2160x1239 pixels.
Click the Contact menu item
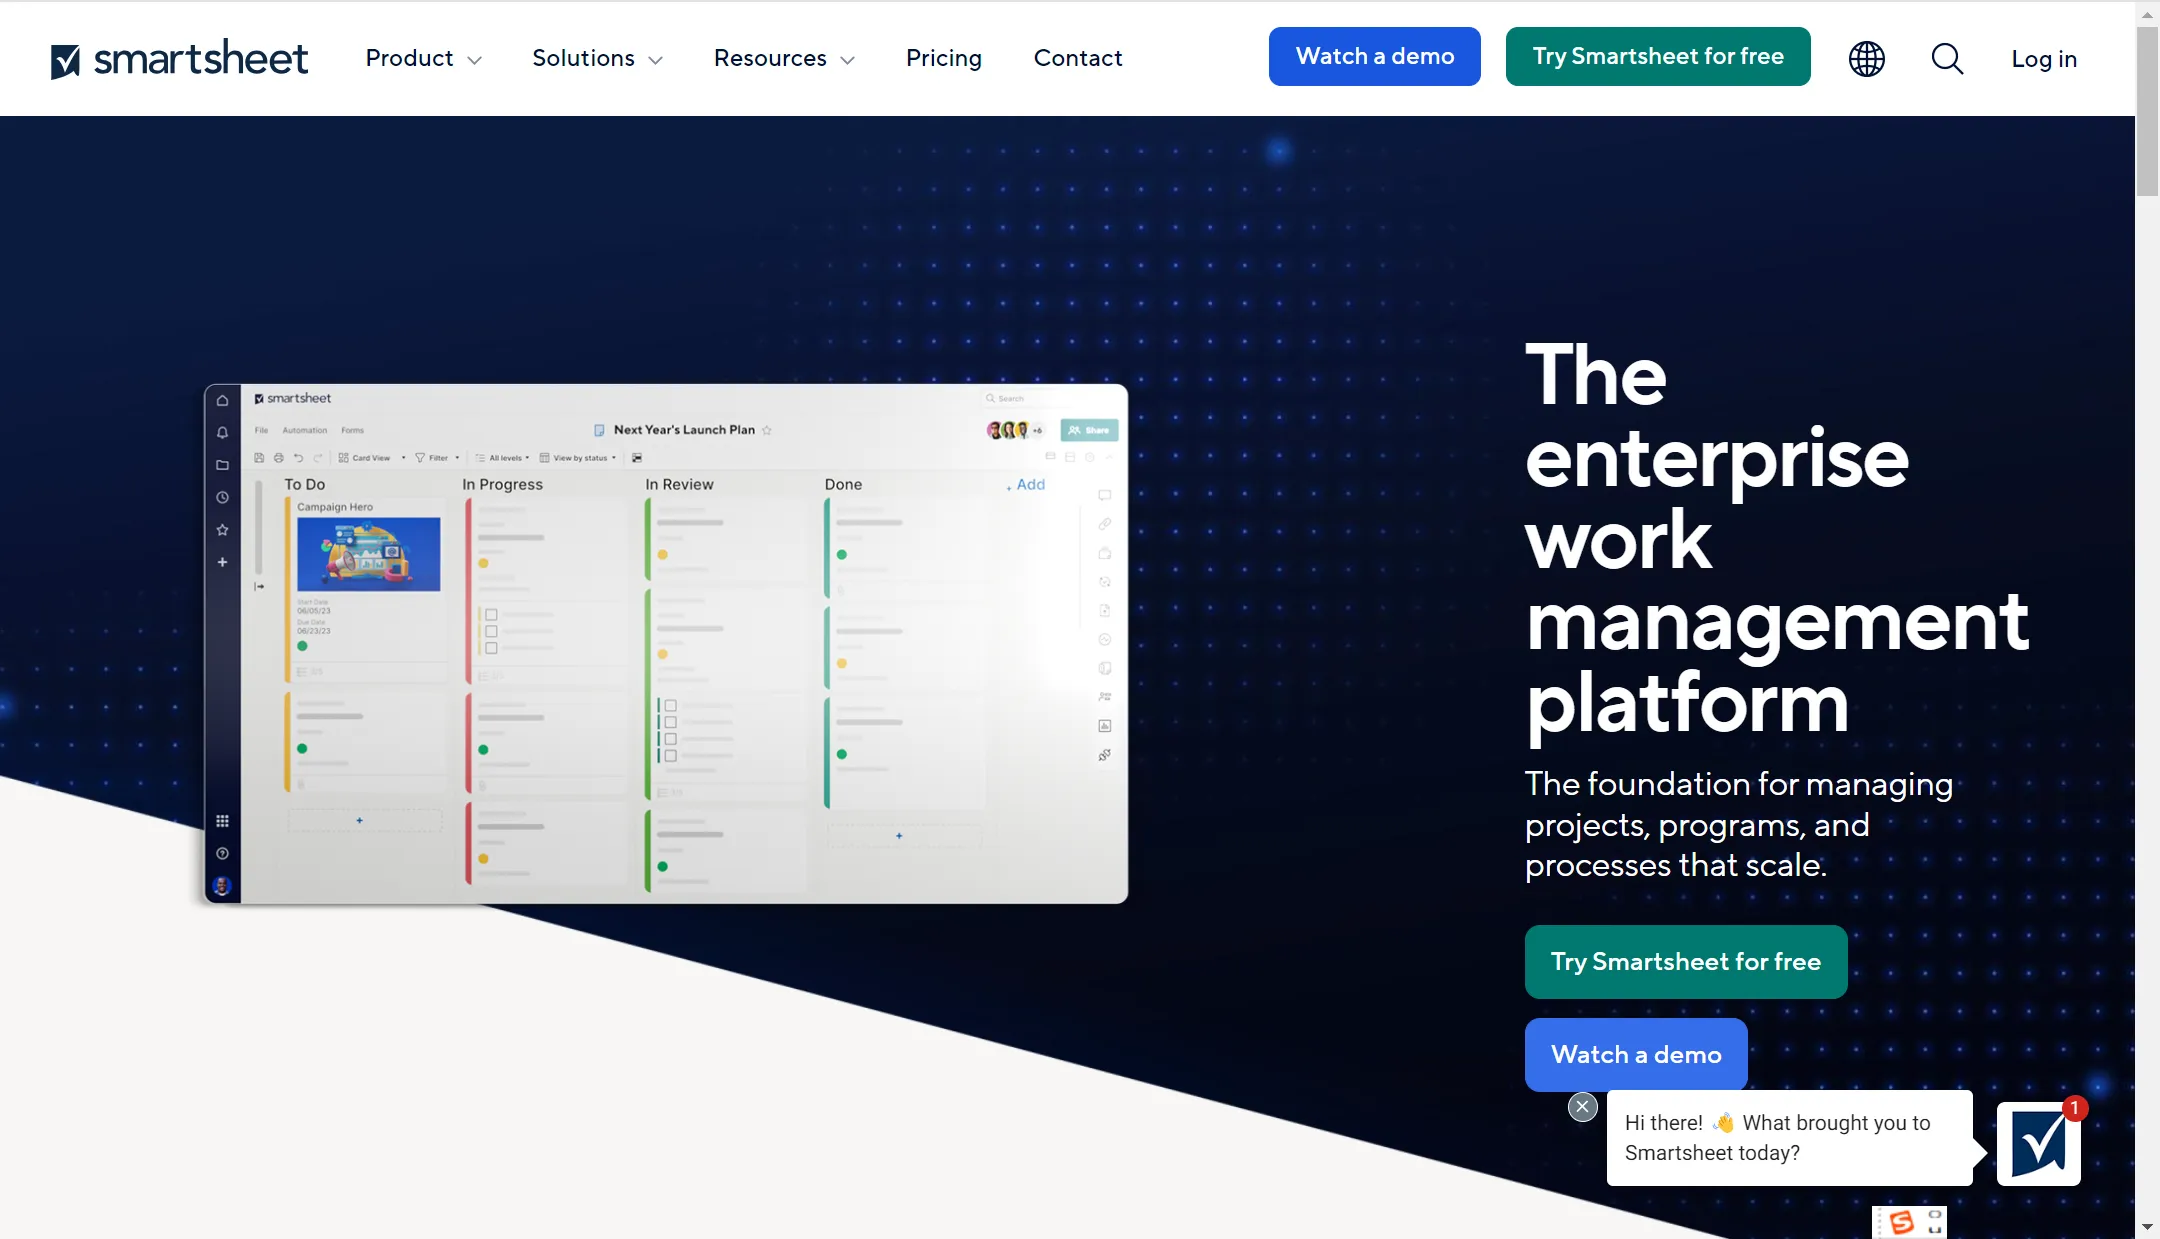1077,56
